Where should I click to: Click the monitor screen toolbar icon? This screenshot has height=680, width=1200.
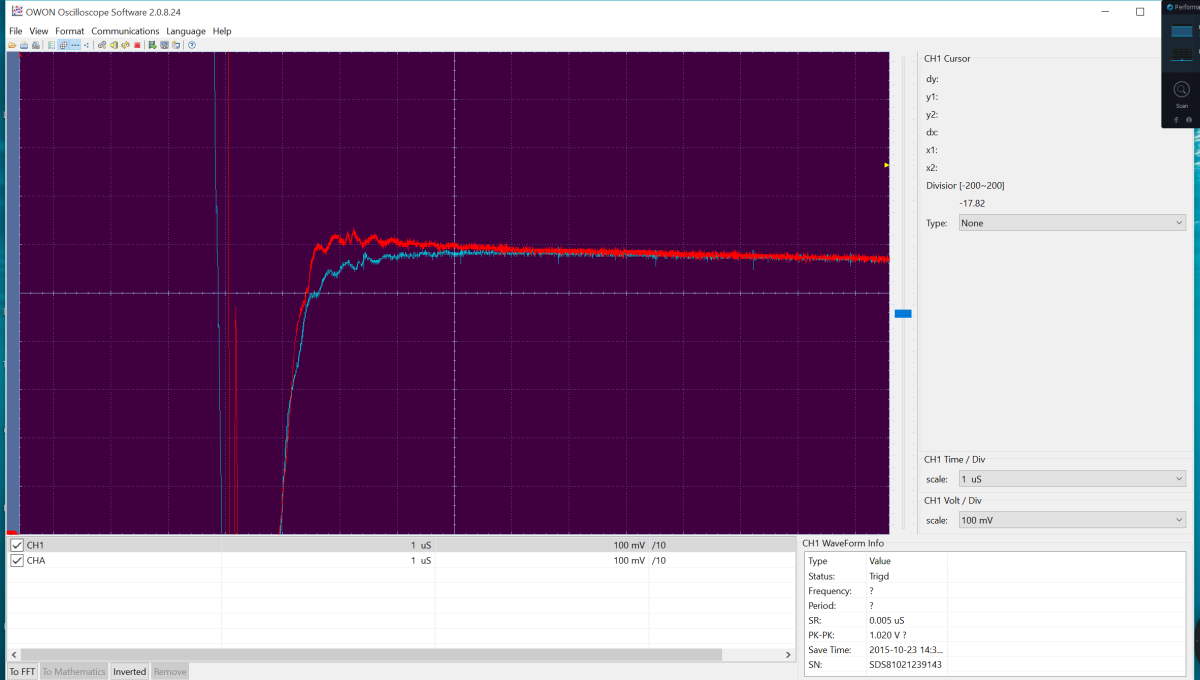tap(165, 45)
